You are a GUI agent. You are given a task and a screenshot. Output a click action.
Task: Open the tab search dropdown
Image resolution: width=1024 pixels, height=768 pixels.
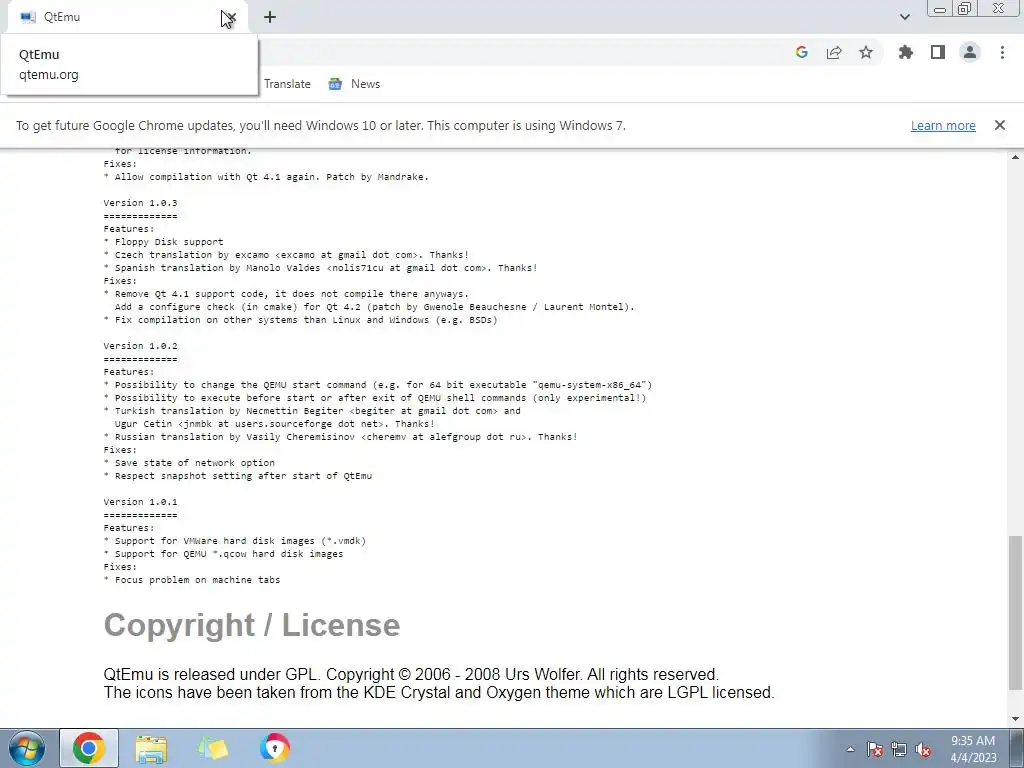(904, 17)
